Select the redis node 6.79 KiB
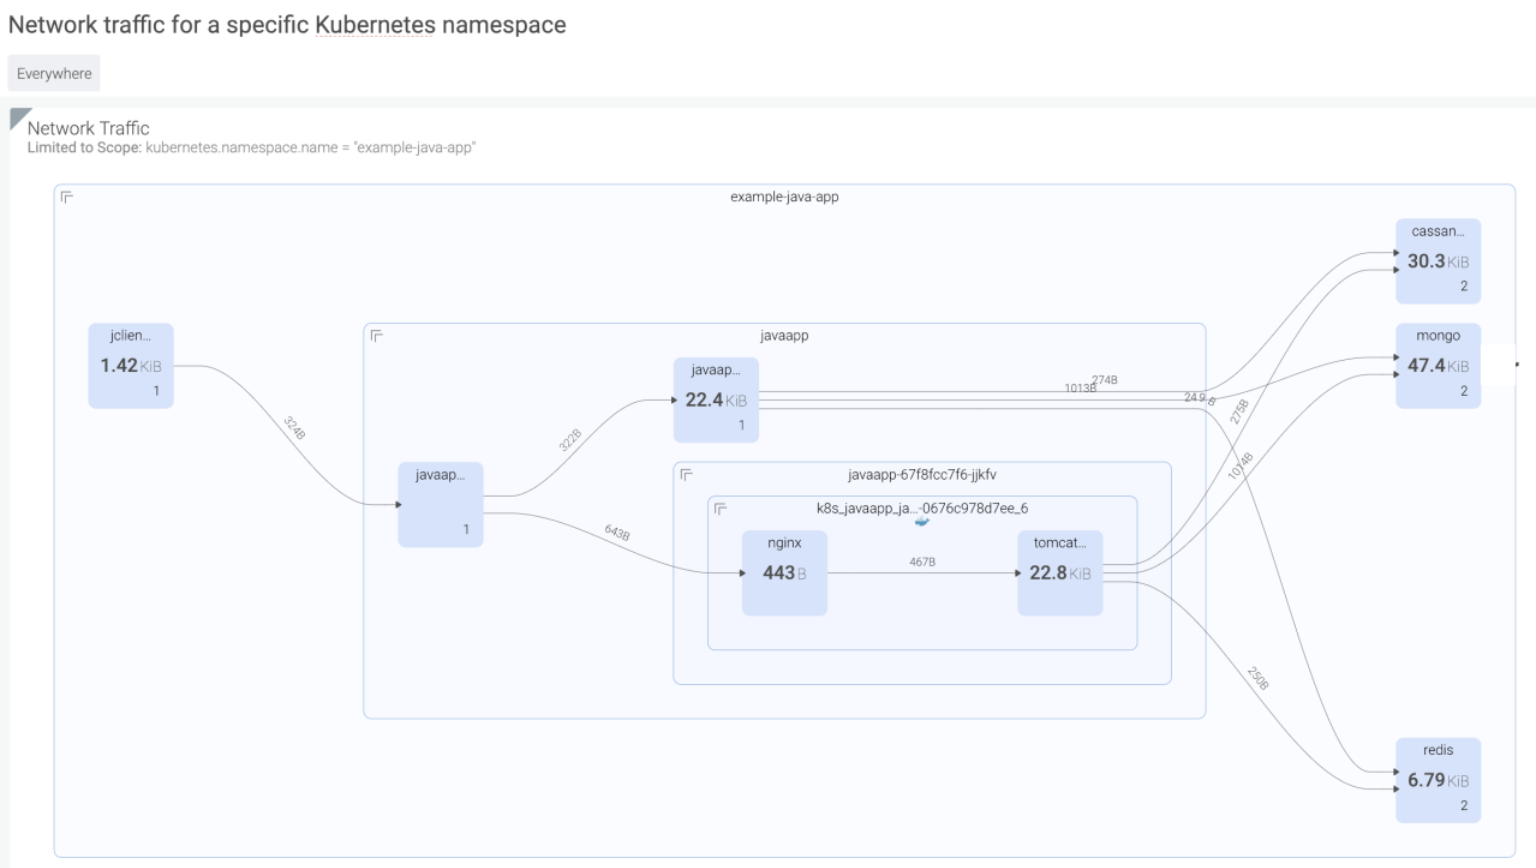1536x868 pixels. tap(1438, 780)
